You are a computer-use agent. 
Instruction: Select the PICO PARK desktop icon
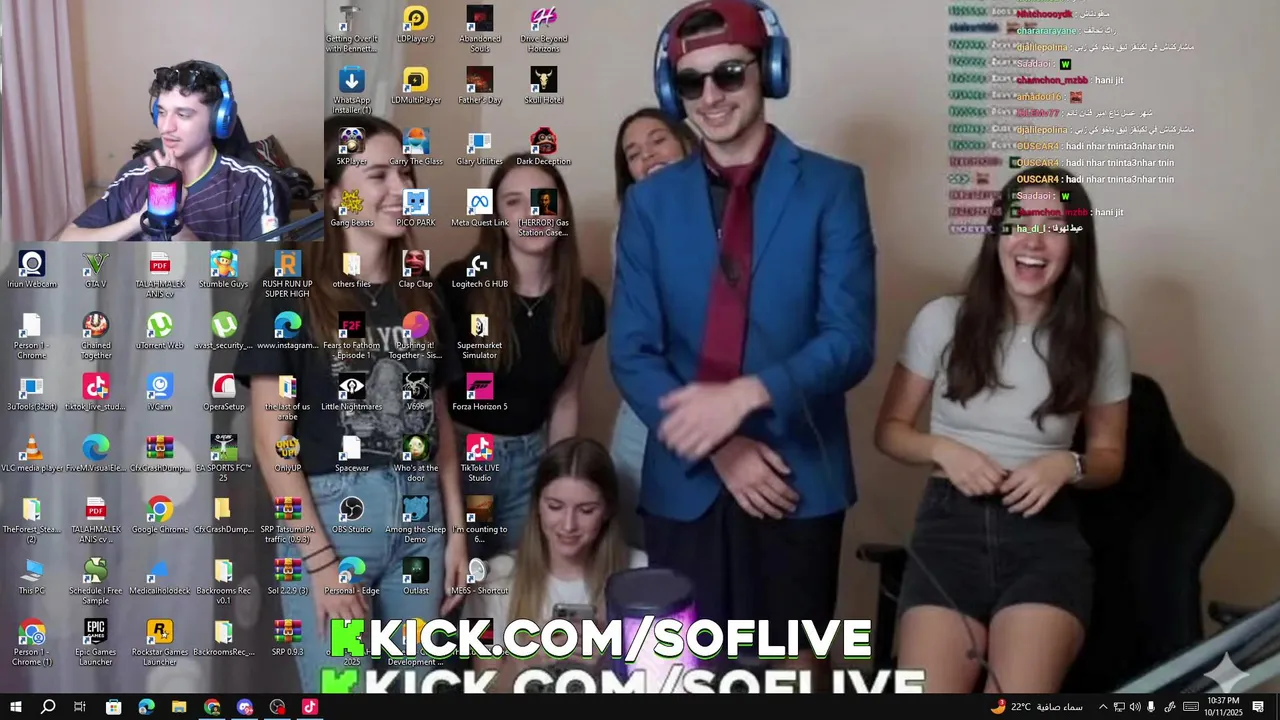point(415,209)
